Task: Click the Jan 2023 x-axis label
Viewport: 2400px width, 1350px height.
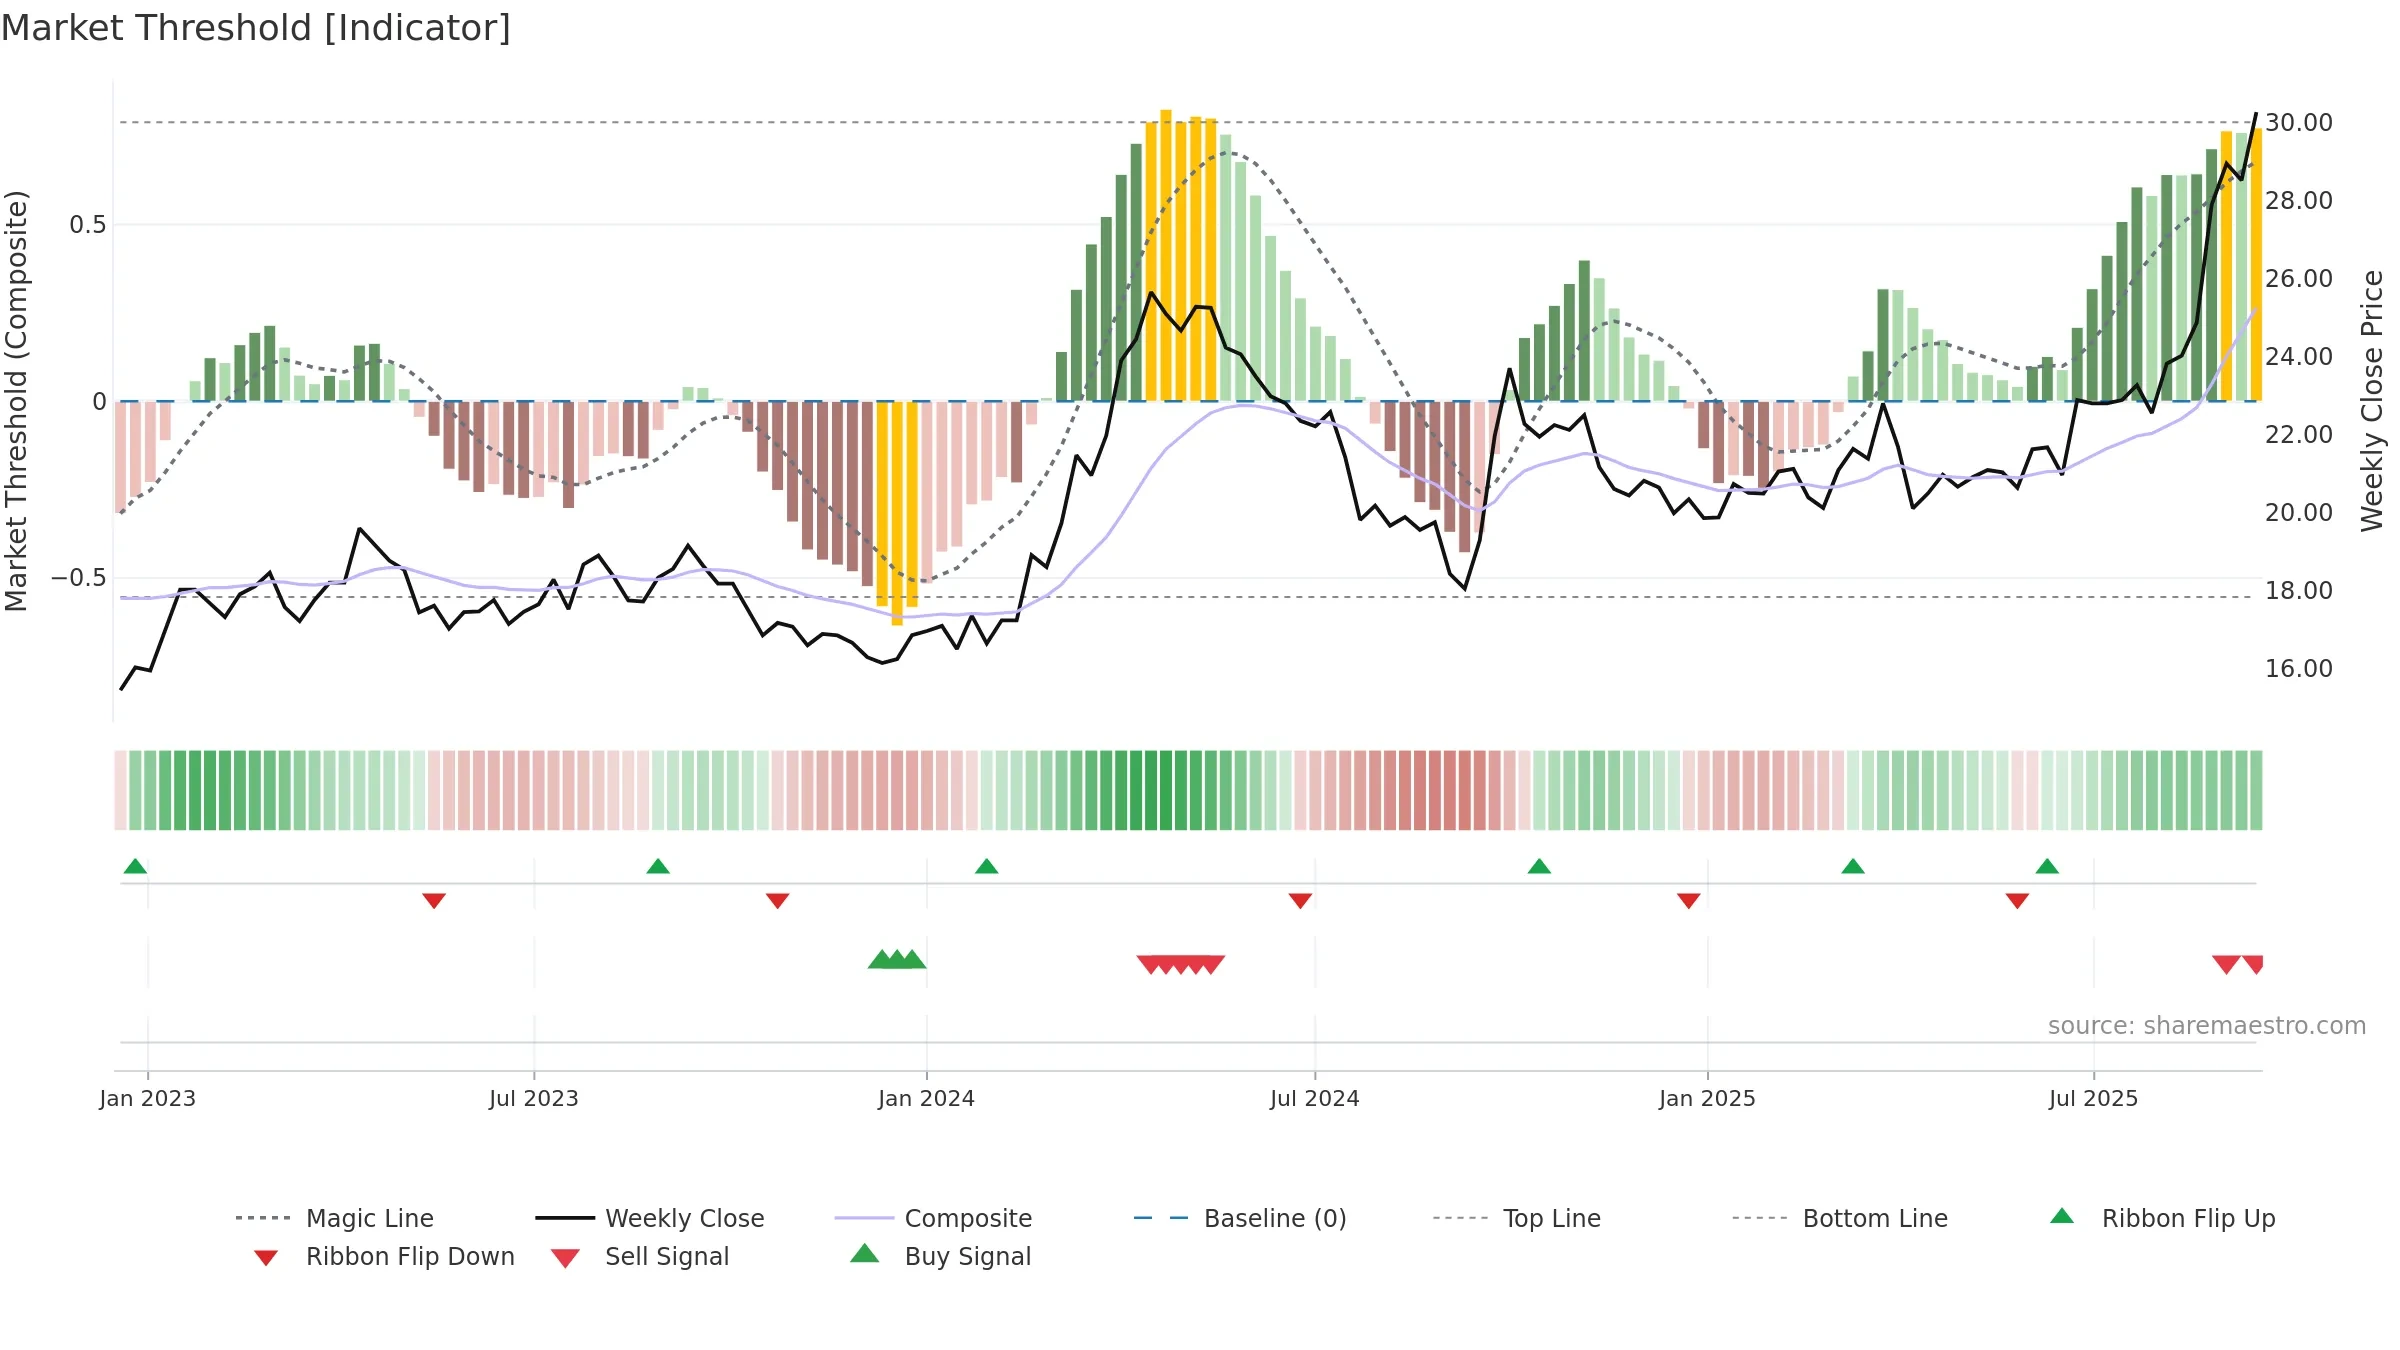Action: (x=148, y=1098)
